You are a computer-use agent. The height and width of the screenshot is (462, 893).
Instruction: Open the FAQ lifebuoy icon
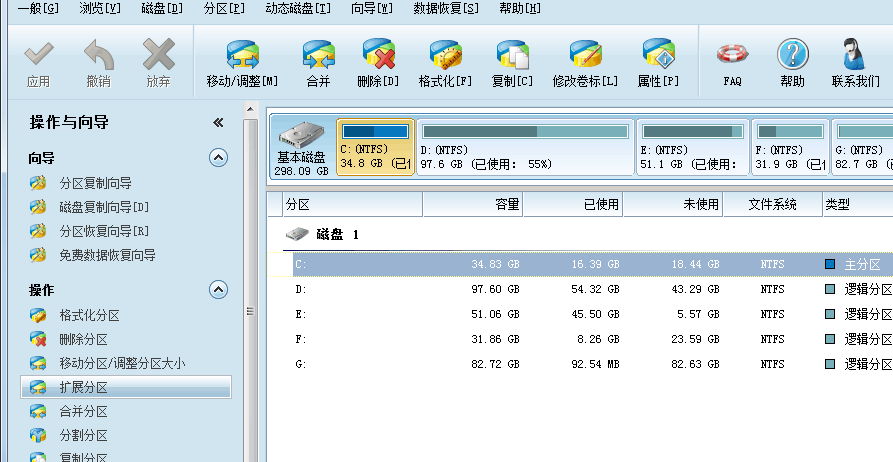(x=732, y=55)
